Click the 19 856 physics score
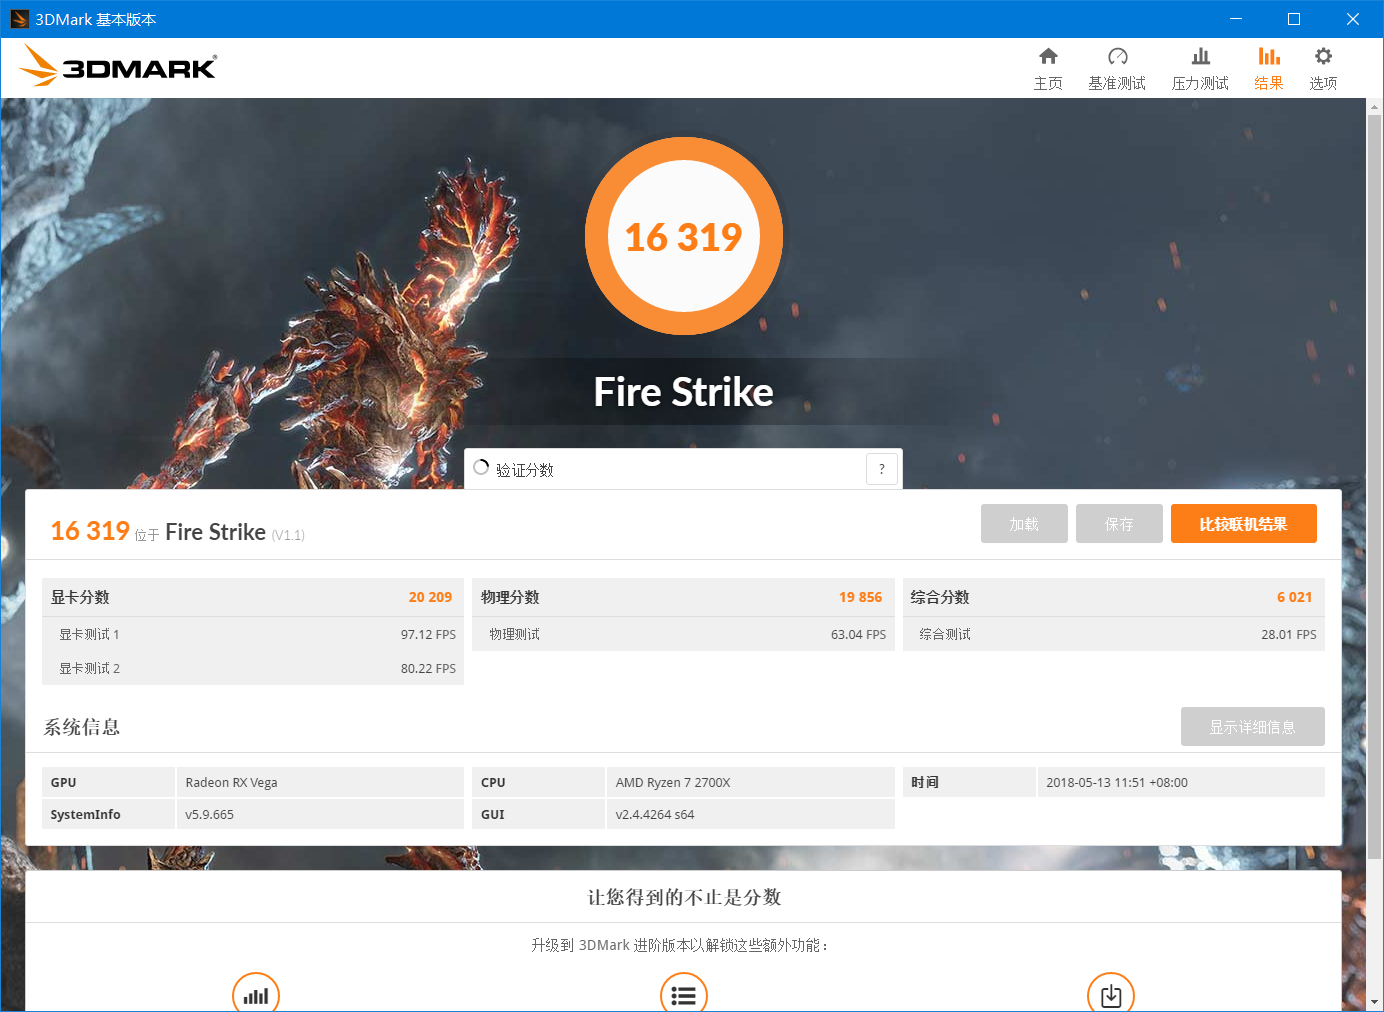 point(860,597)
